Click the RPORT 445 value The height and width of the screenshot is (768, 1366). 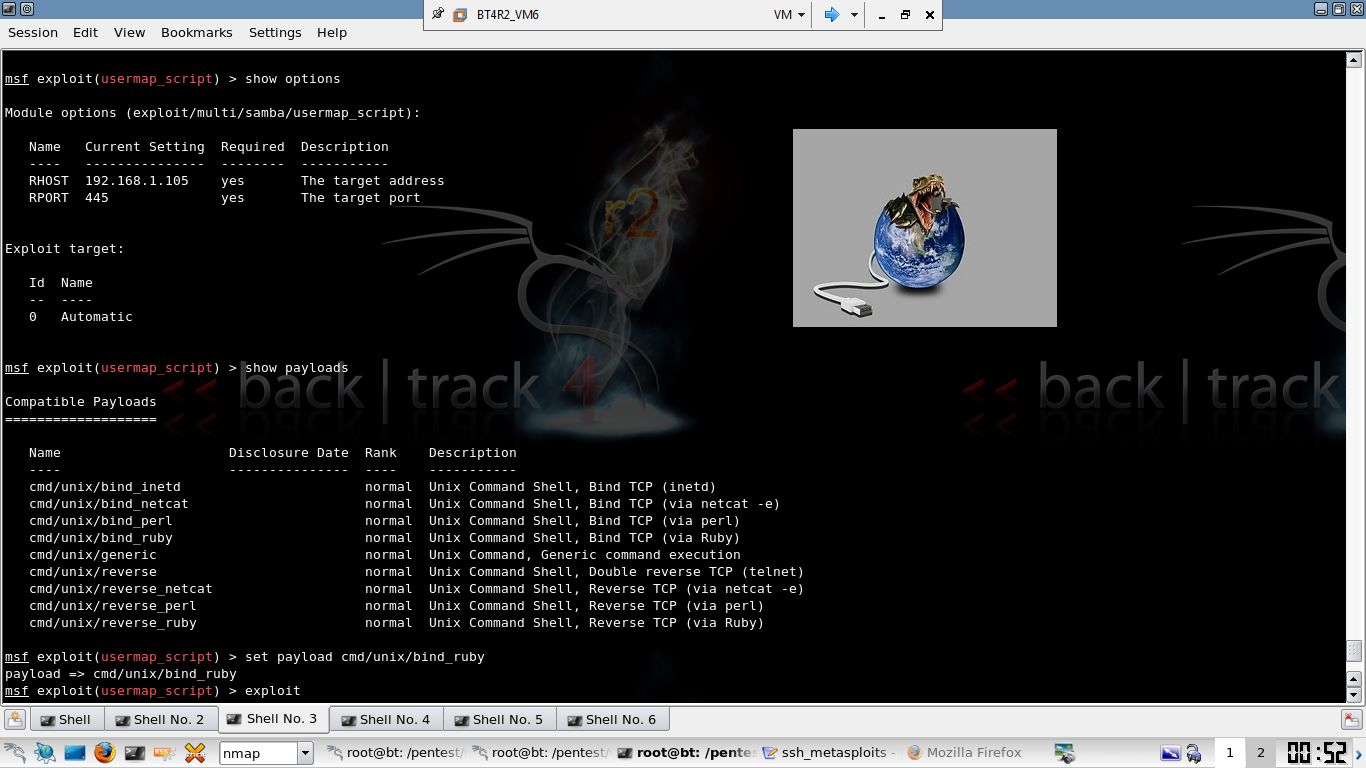97,198
